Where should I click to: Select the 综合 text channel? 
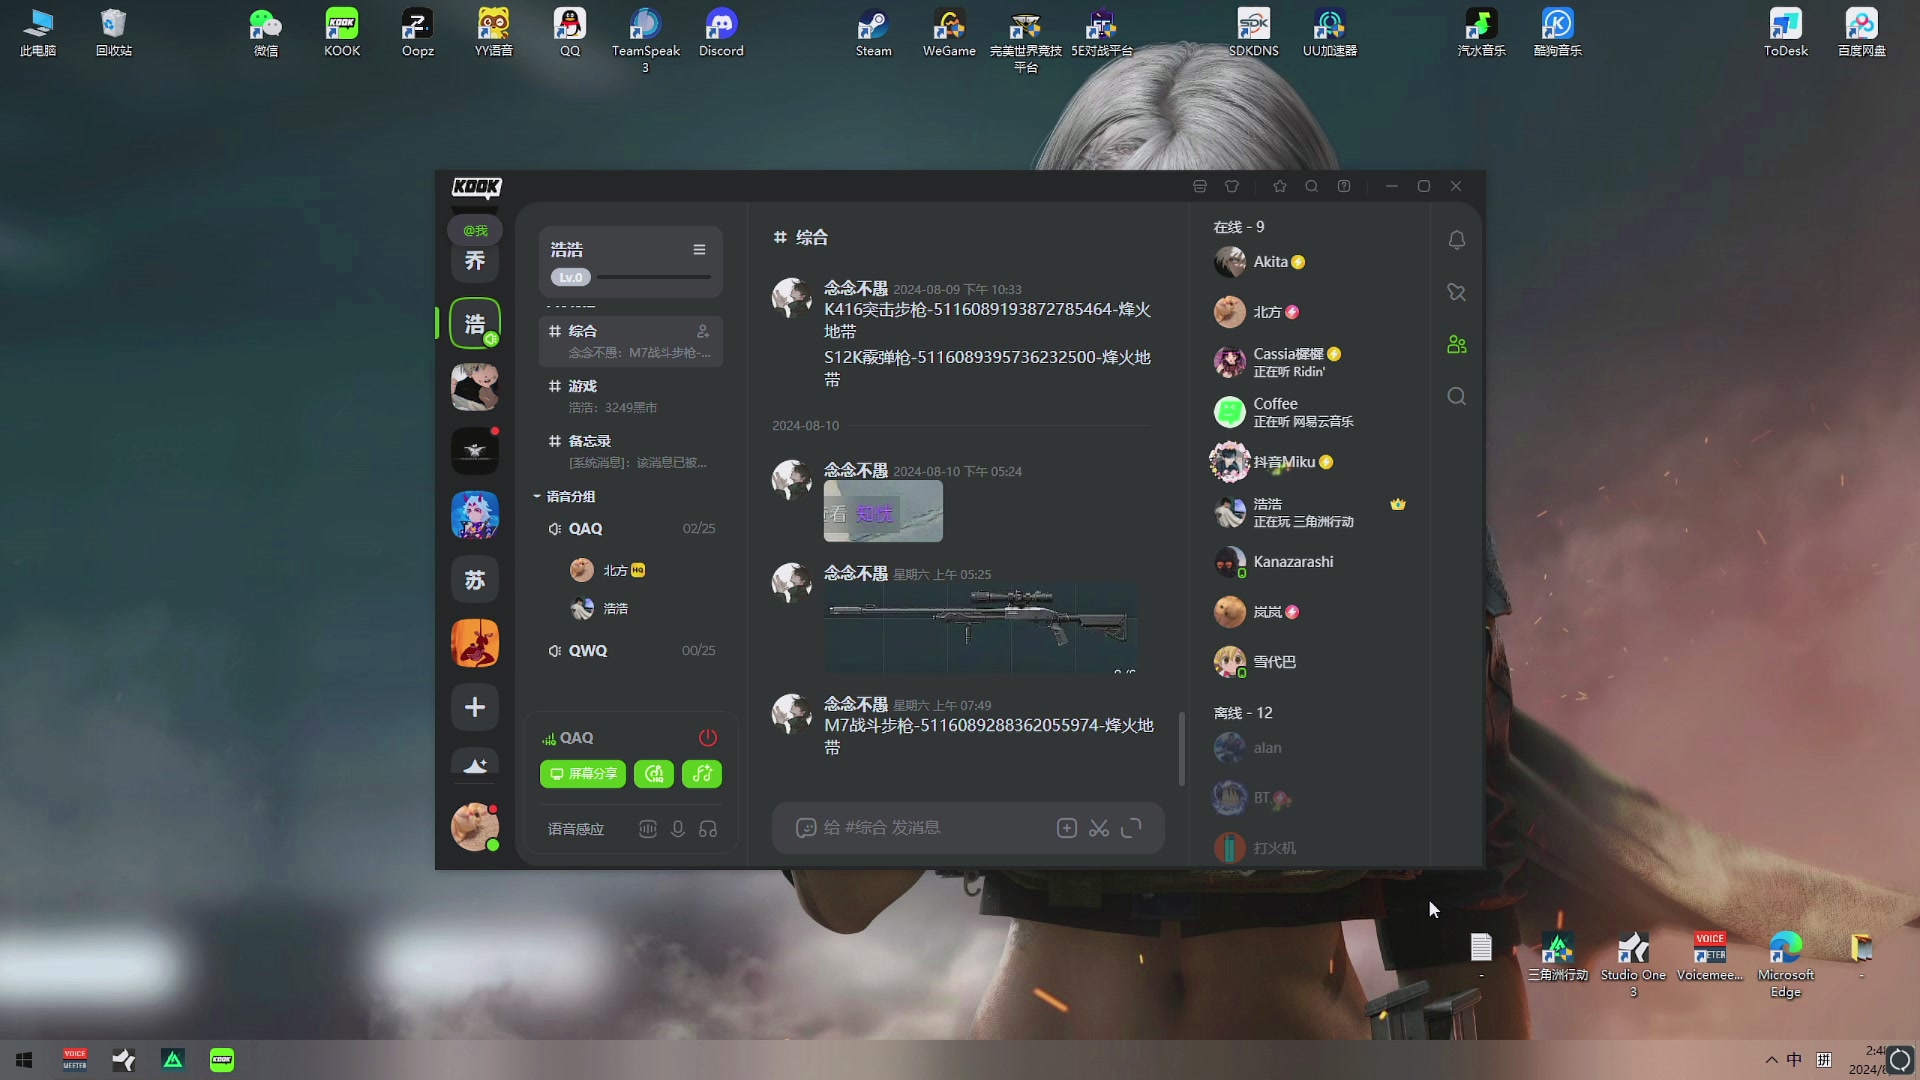(x=630, y=341)
